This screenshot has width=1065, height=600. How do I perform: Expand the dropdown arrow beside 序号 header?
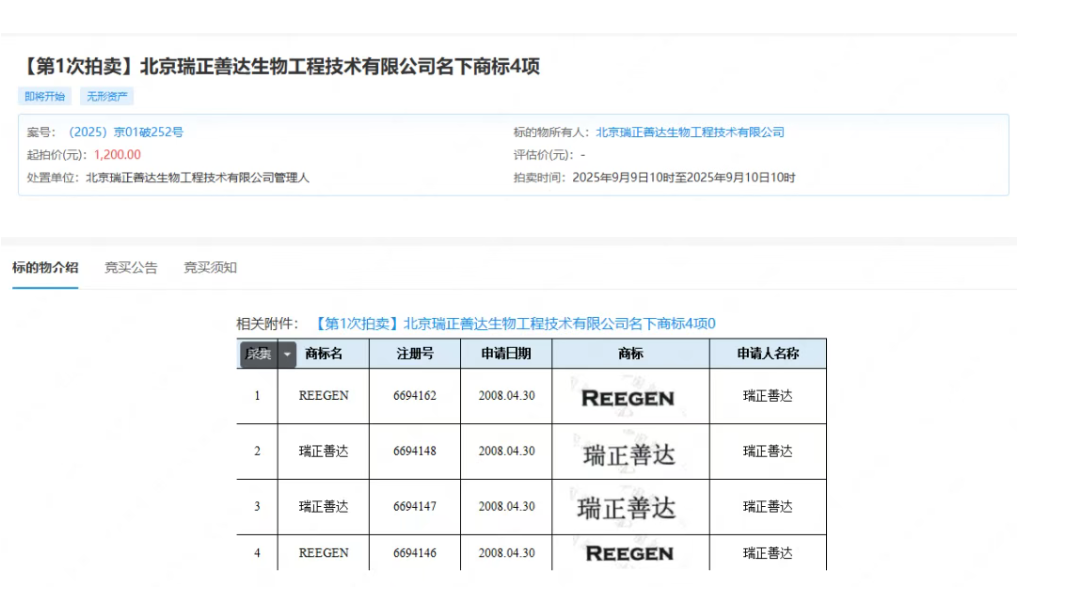tap(287, 354)
